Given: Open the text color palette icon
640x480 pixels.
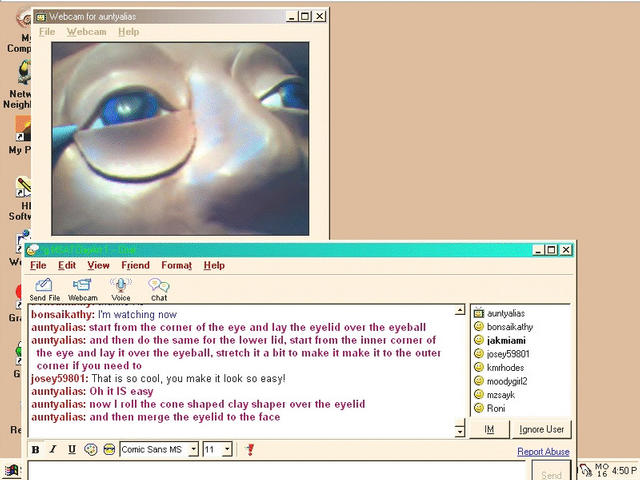Looking at the screenshot, I should click(x=90, y=449).
